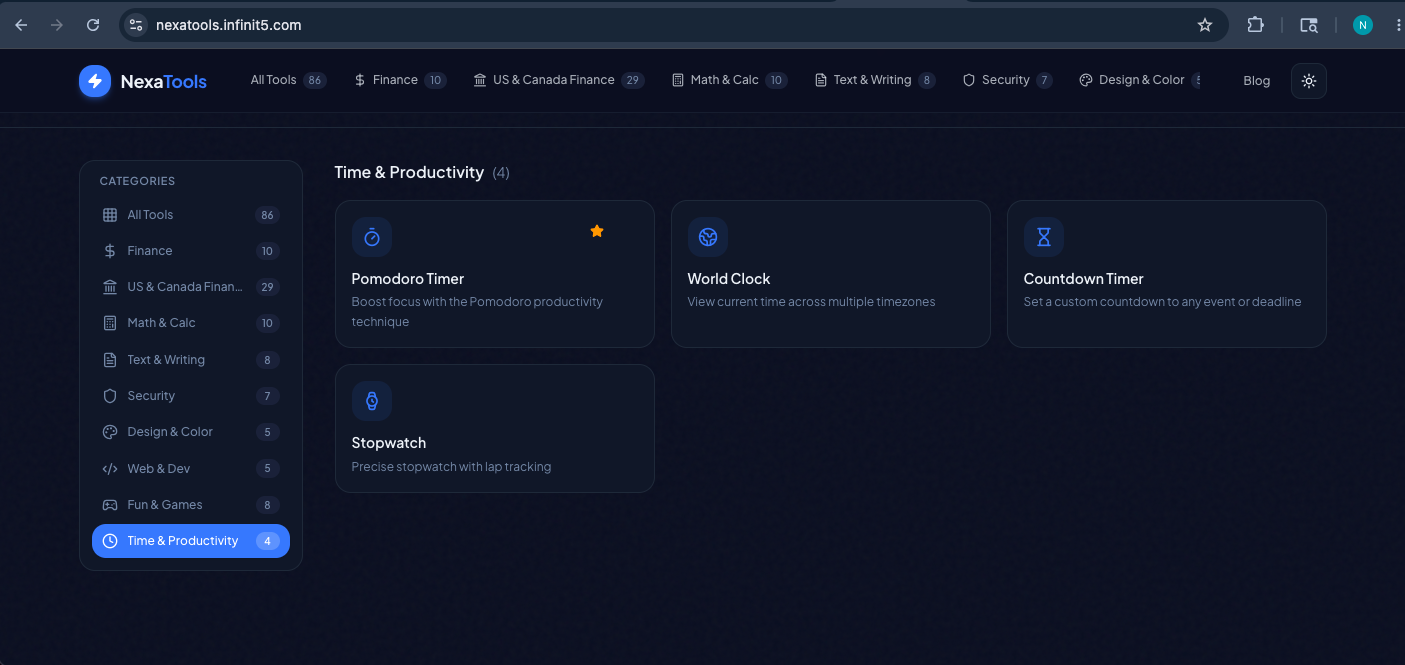
Task: Select the Web & Dev label in sidebar
Action: coord(159,468)
